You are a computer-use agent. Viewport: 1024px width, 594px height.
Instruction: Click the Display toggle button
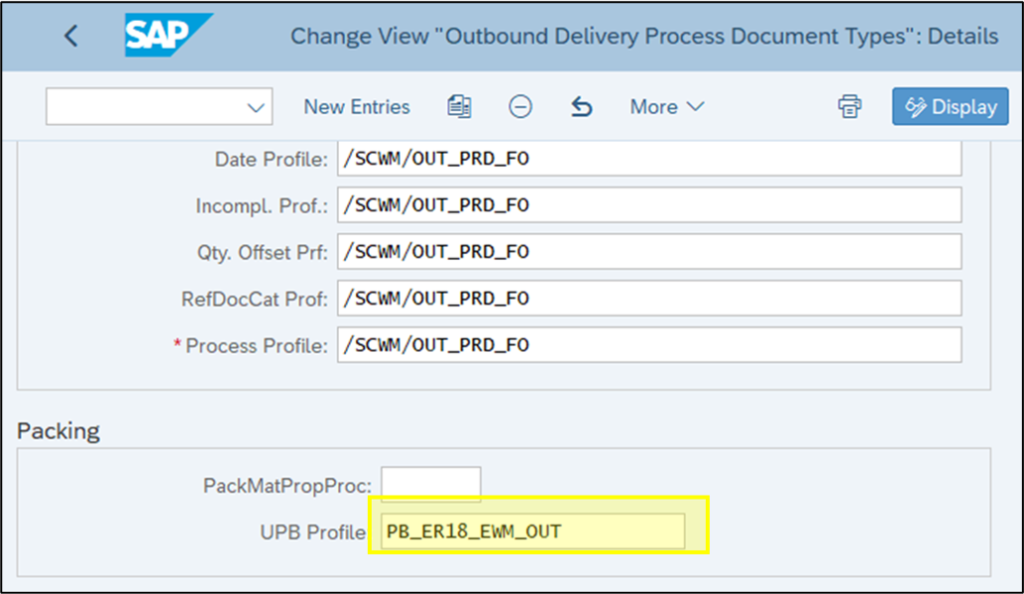click(950, 106)
